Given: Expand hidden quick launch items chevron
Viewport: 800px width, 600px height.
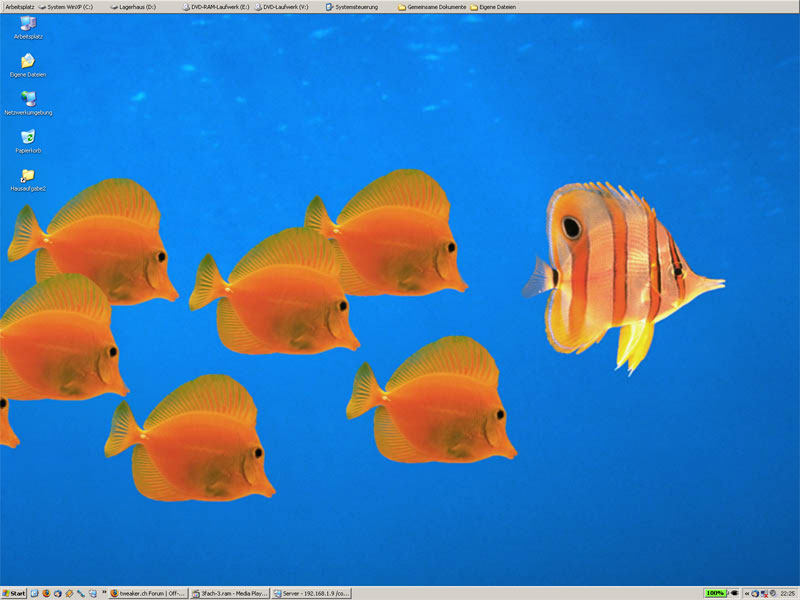Looking at the screenshot, I should 103,593.
